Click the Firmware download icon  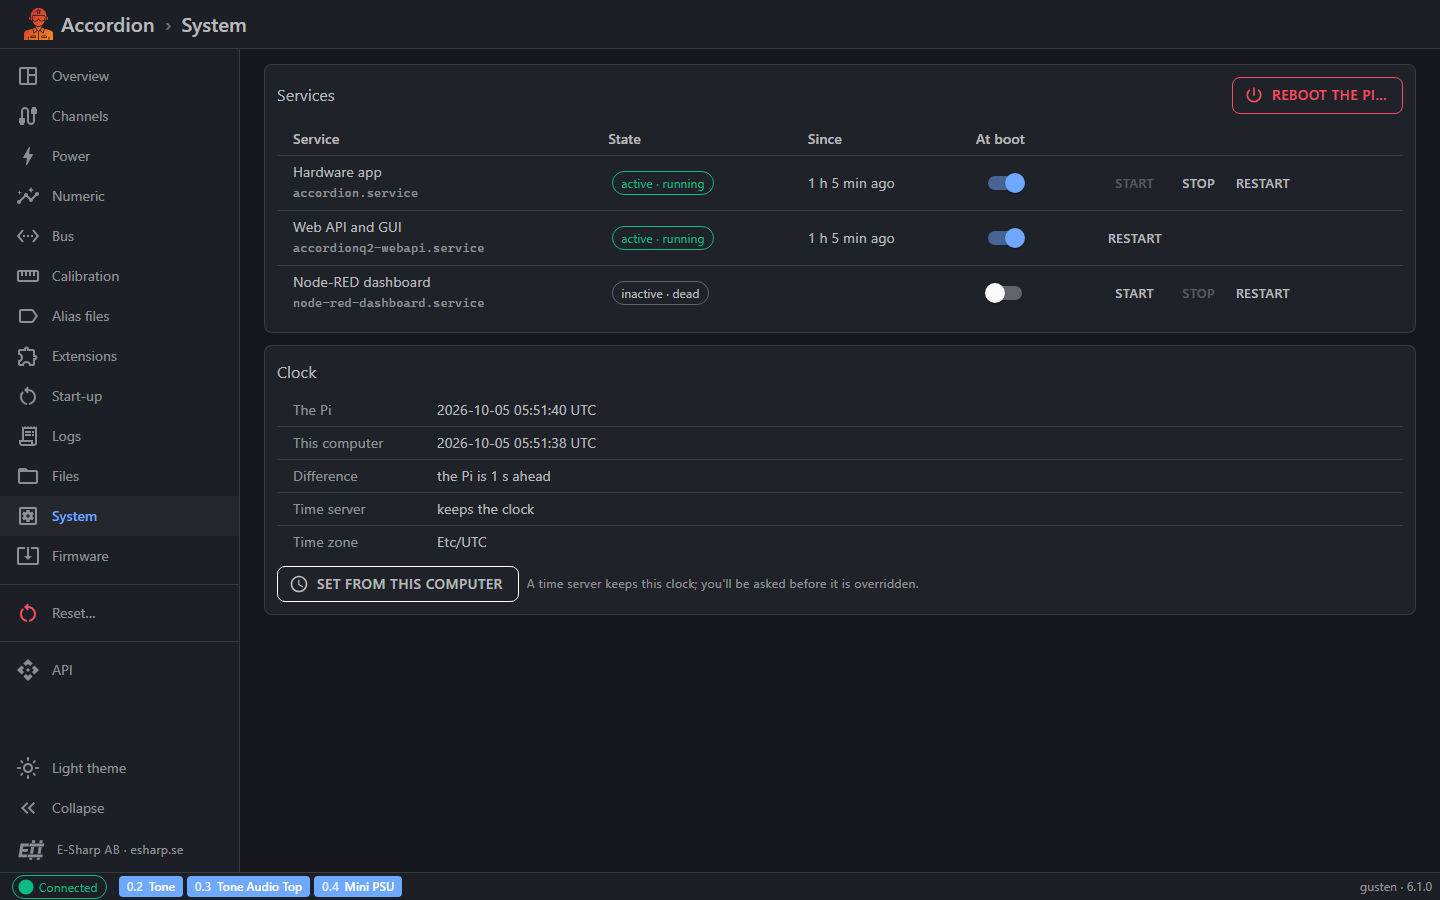point(28,556)
